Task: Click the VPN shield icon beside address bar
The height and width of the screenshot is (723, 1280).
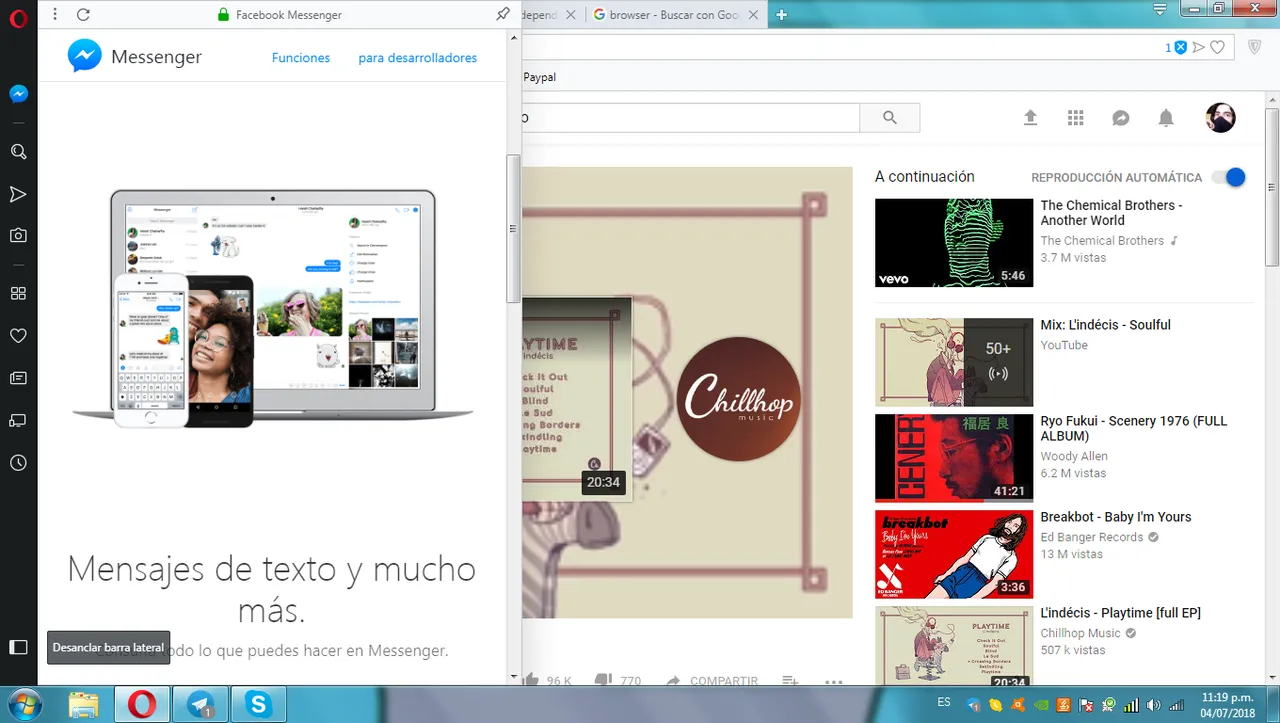Action: click(1256, 47)
